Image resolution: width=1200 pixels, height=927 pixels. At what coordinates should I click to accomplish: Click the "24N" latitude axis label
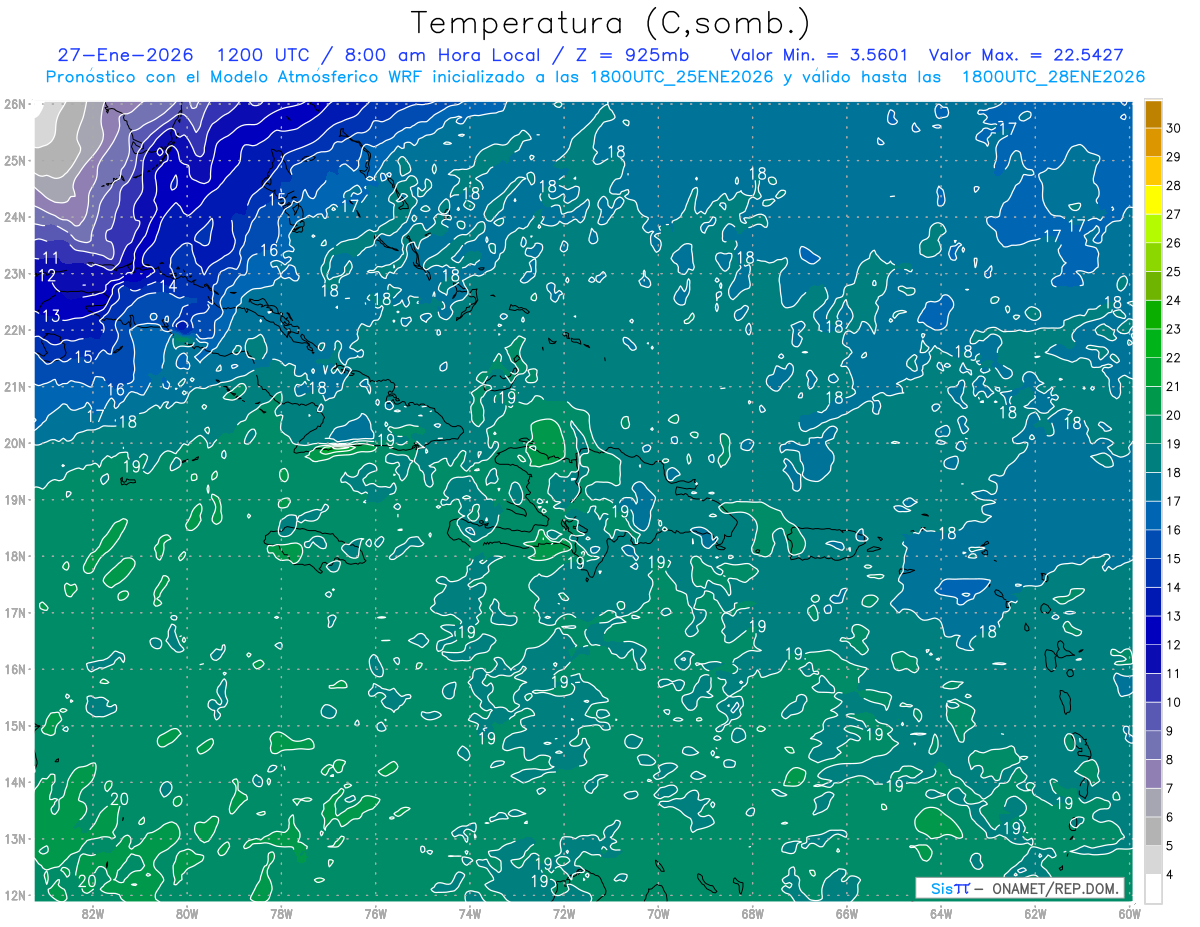coord(14,217)
